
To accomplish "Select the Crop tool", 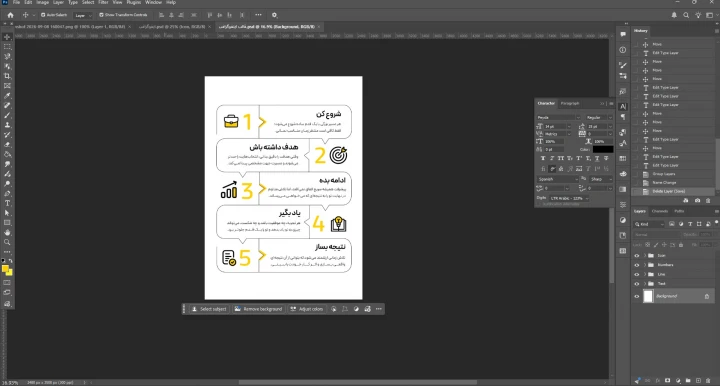I will (x=7, y=76).
